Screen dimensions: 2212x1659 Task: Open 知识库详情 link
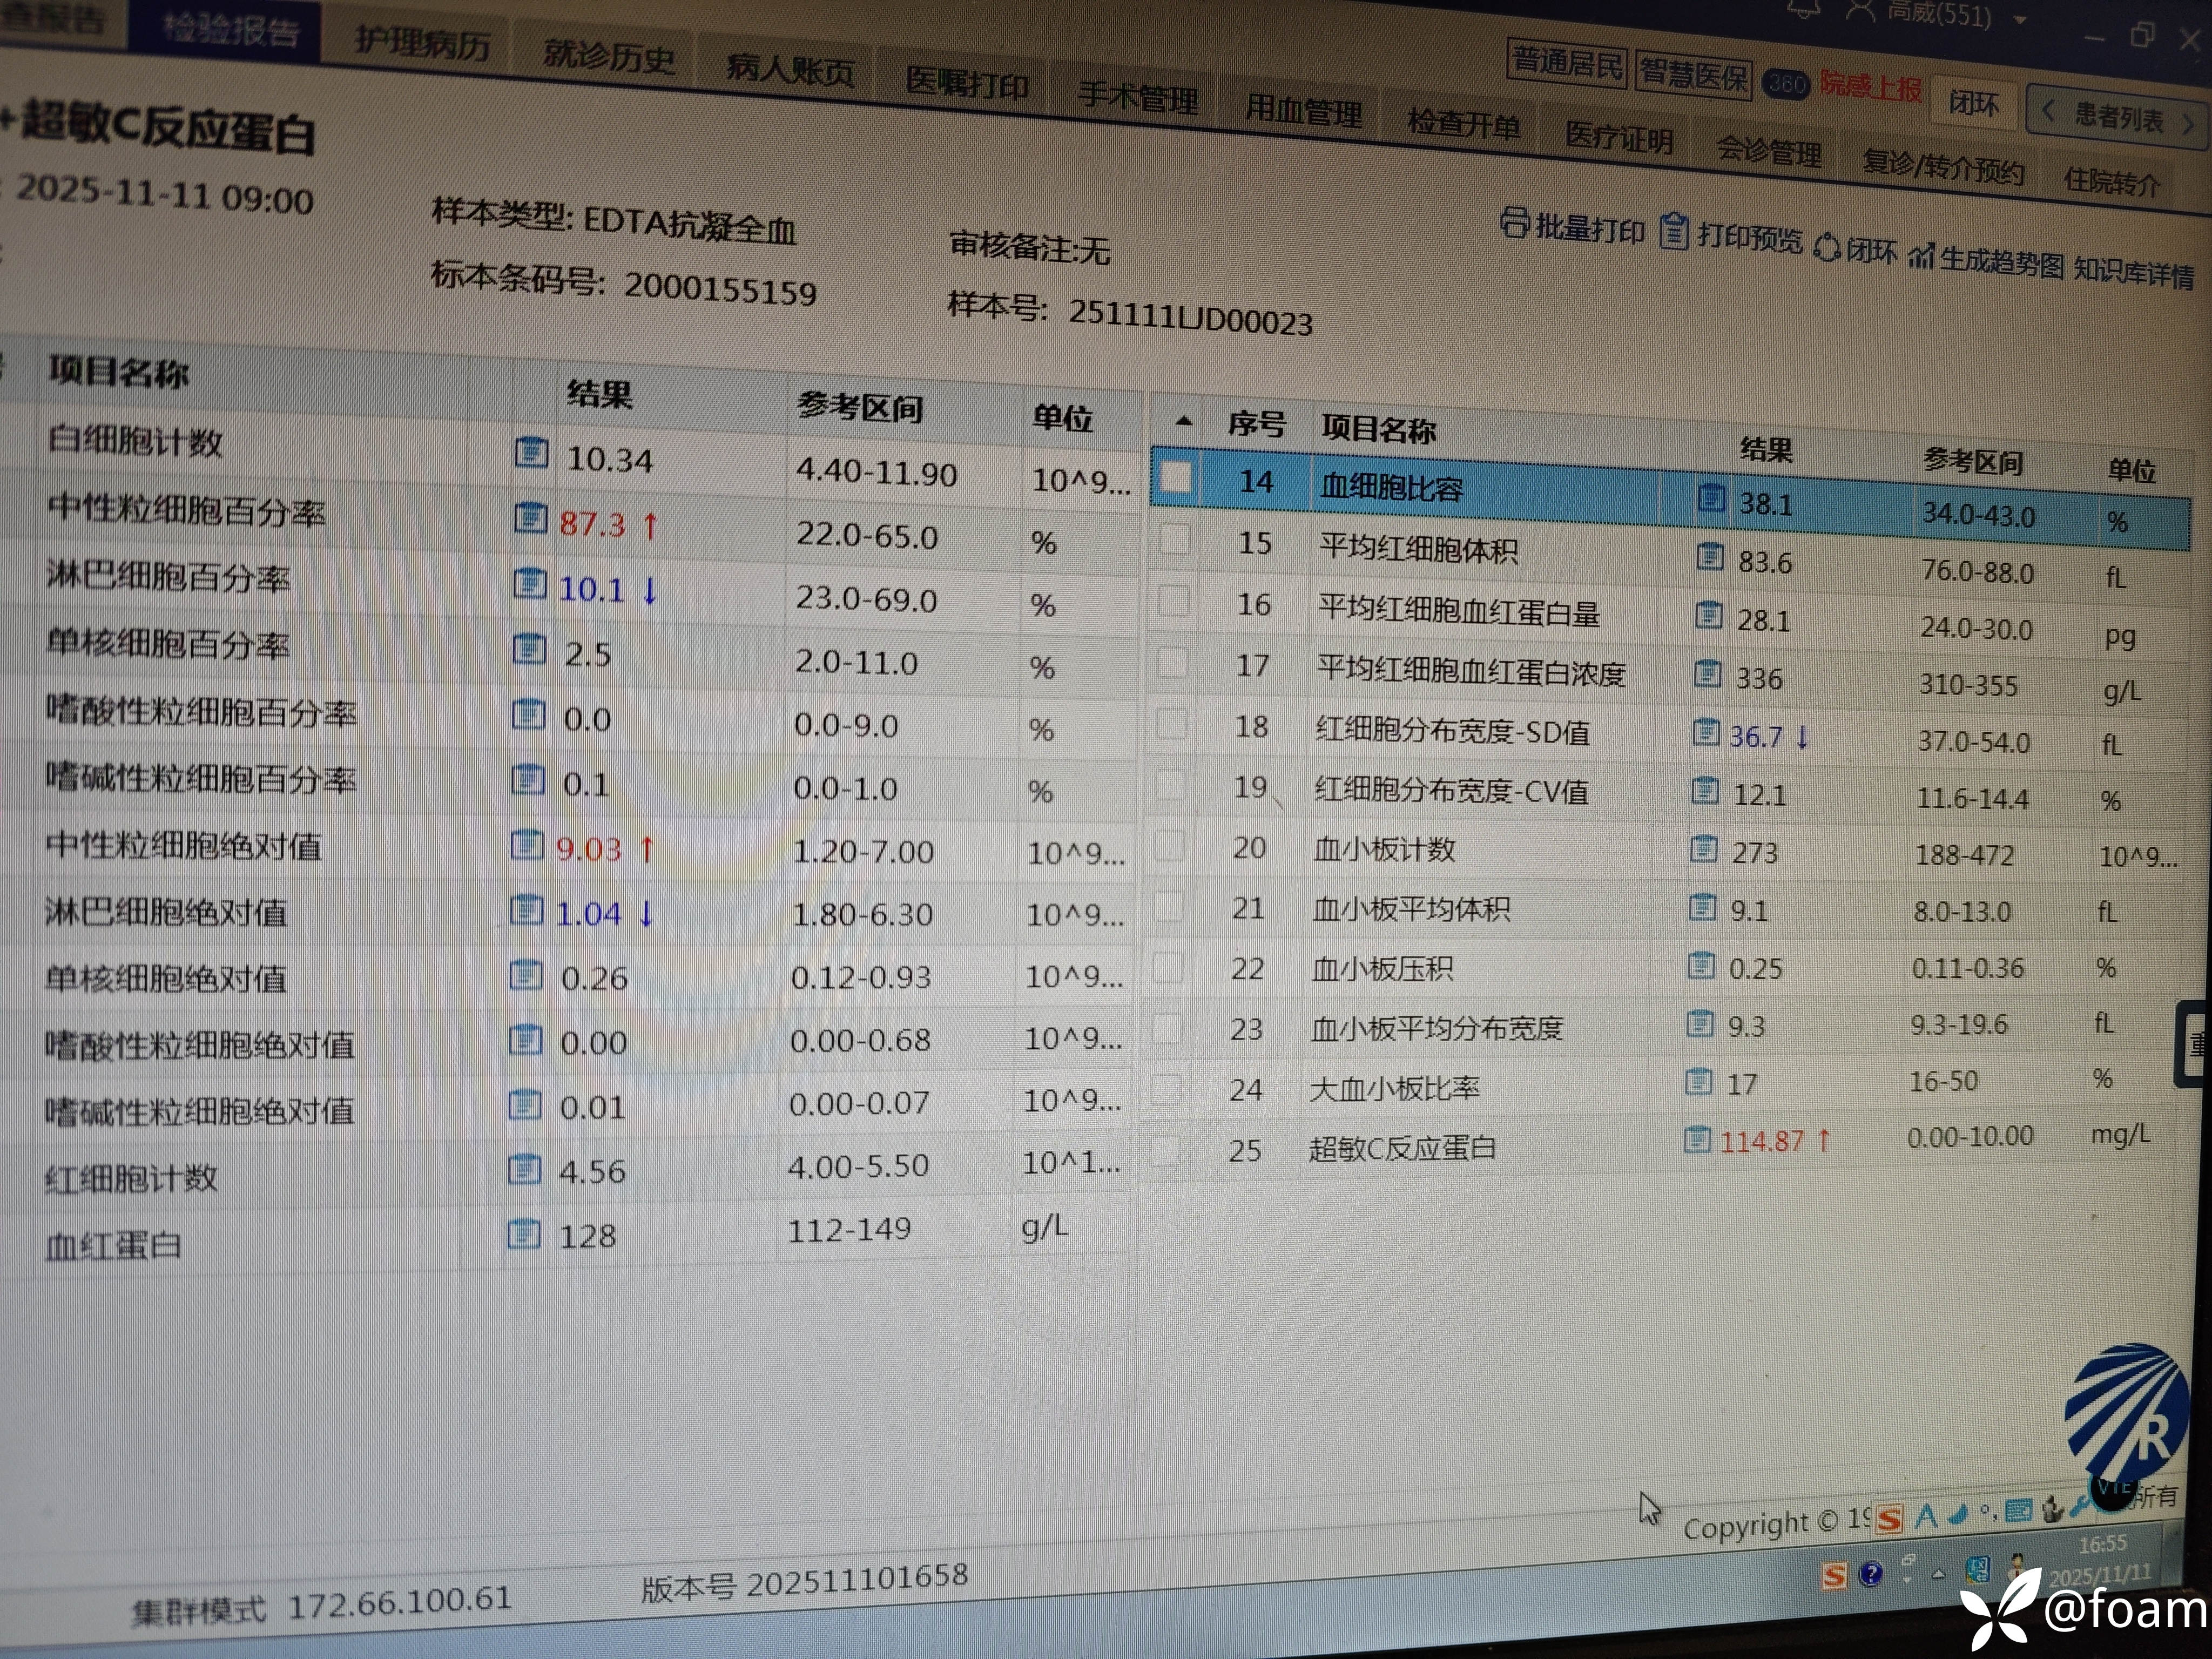pyautogui.click(x=2133, y=272)
